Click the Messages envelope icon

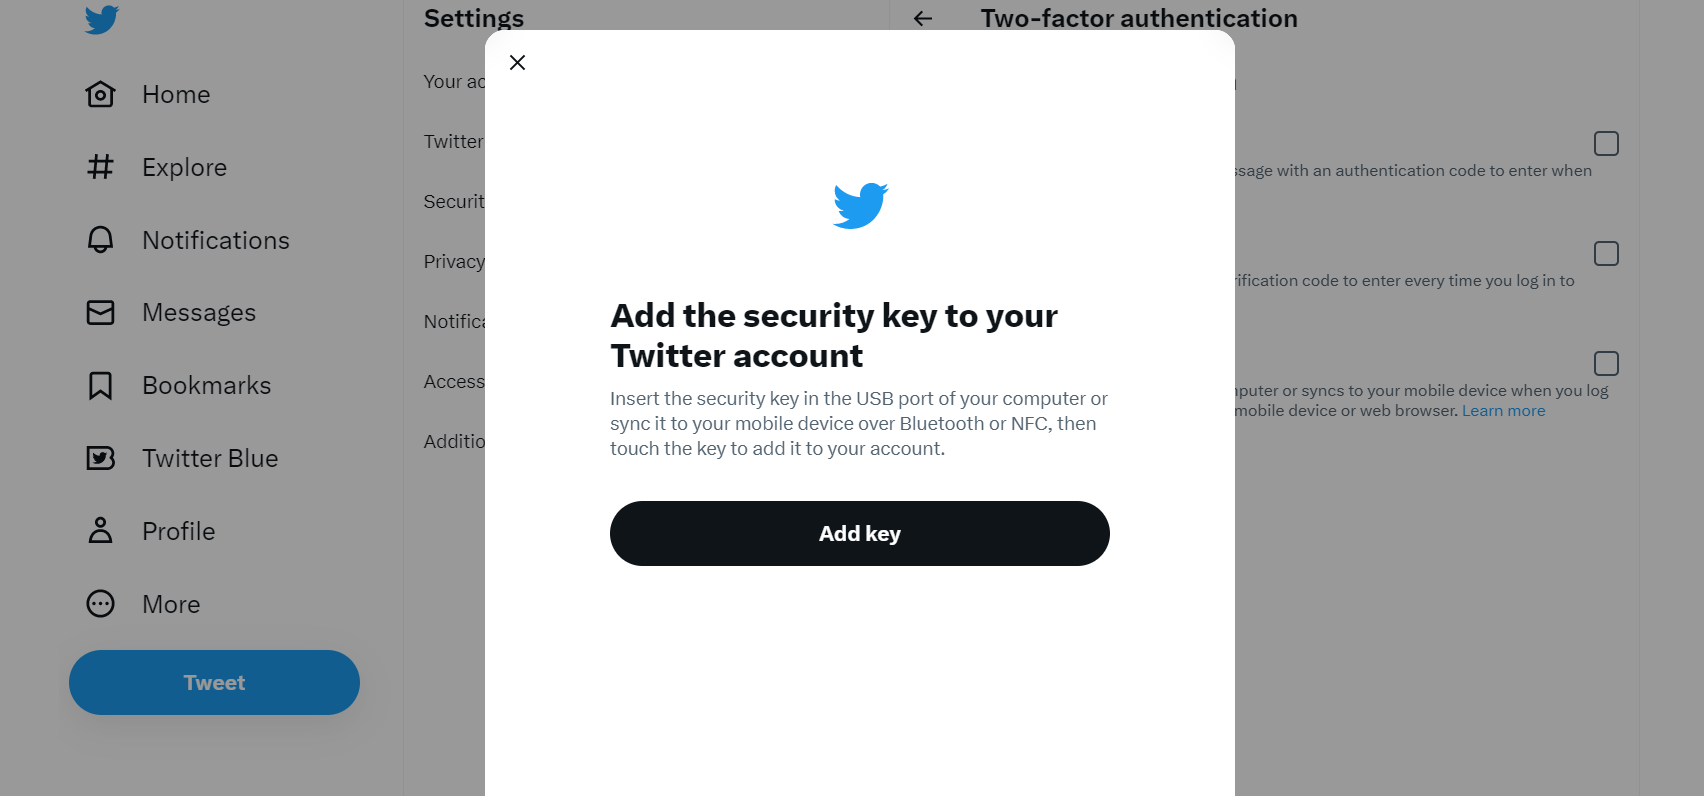click(100, 313)
